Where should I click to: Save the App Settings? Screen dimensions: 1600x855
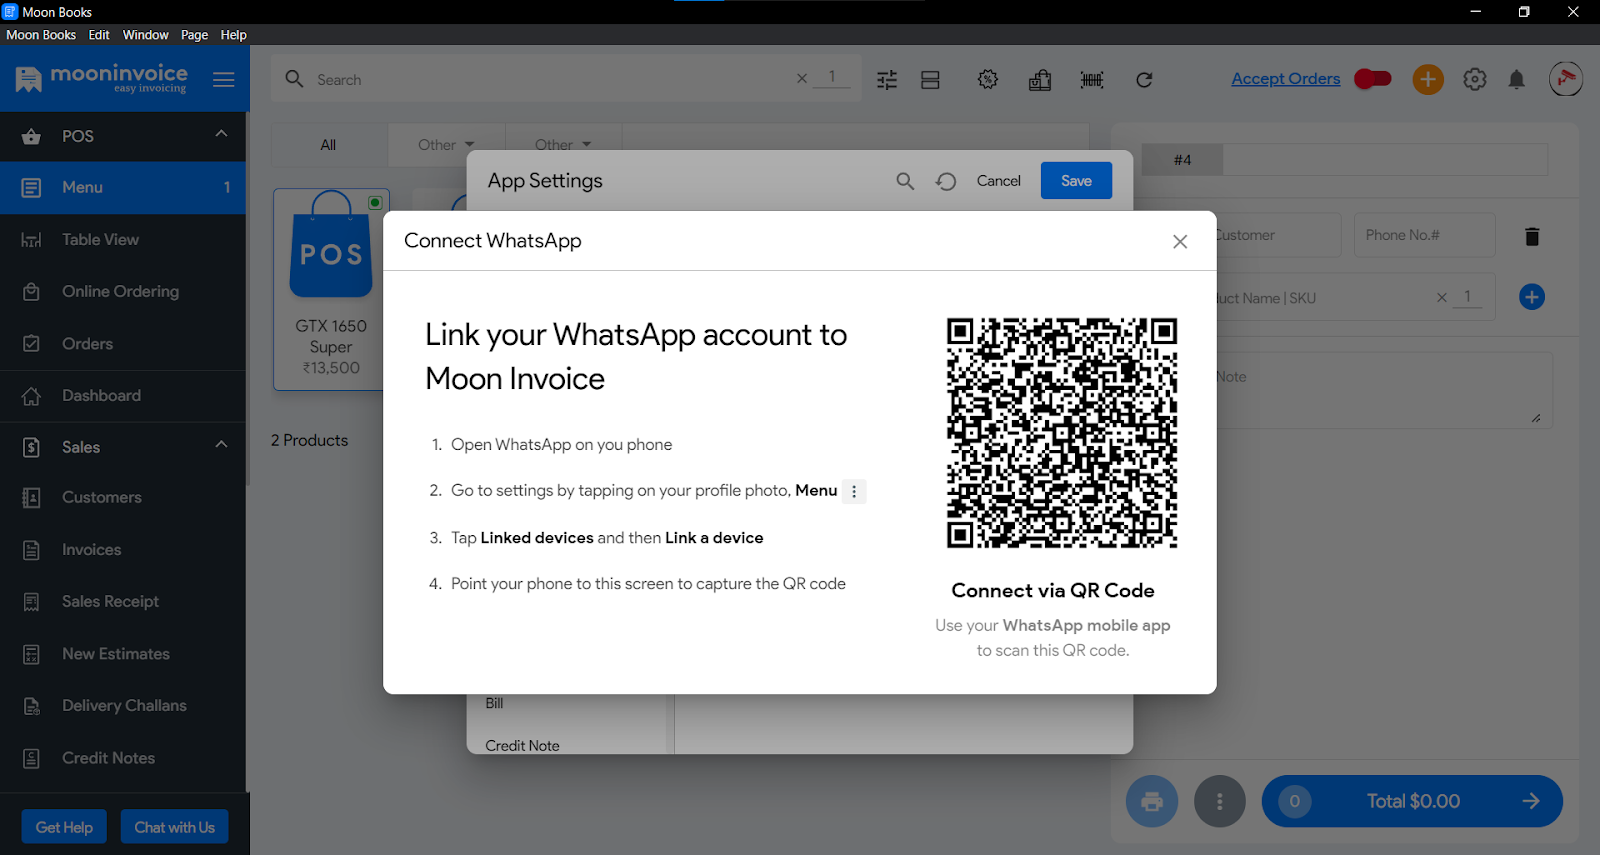tap(1076, 181)
